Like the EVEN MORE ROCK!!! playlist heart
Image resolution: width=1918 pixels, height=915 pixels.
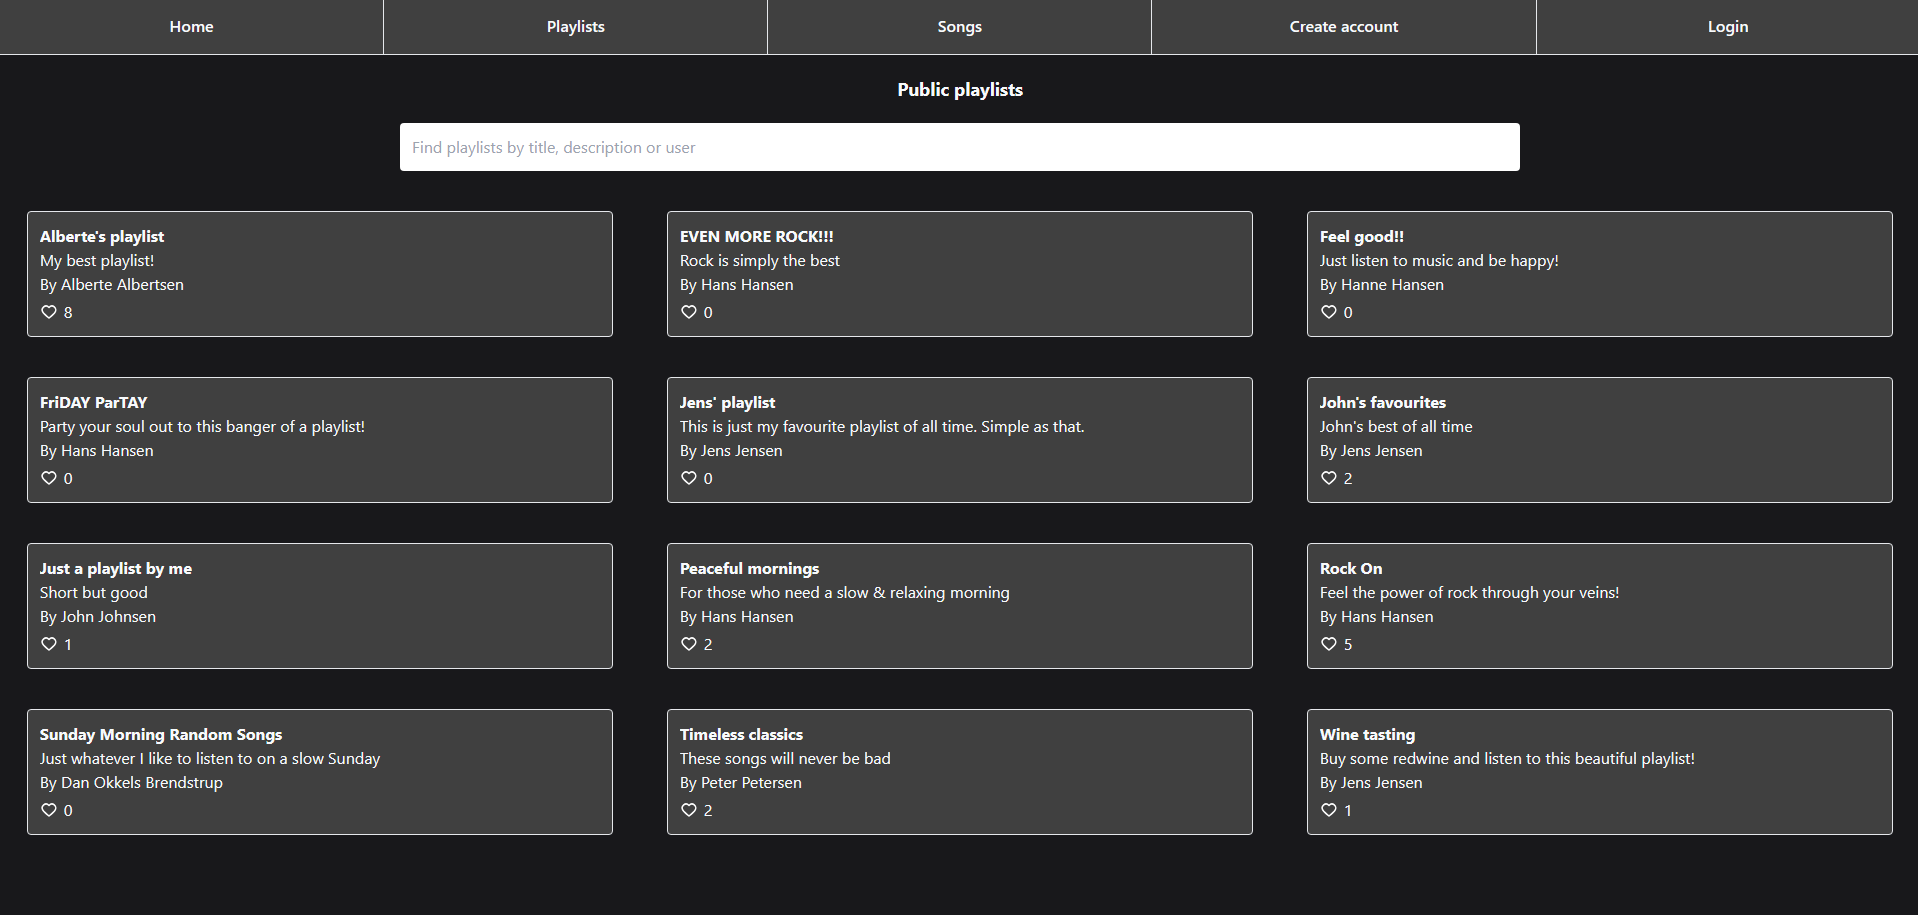click(688, 312)
